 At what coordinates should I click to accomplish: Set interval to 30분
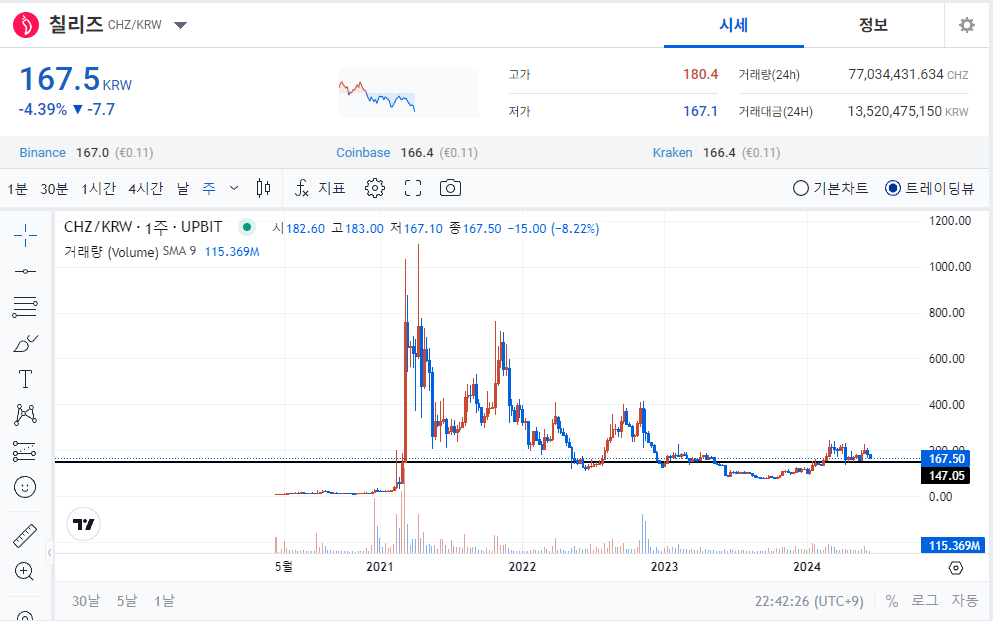pos(54,189)
